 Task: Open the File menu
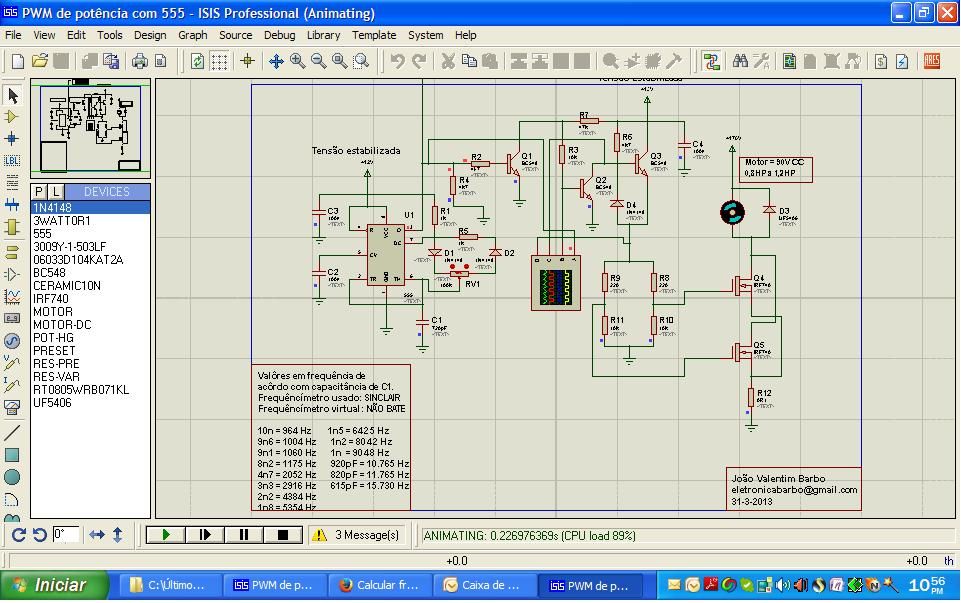[x=13, y=35]
